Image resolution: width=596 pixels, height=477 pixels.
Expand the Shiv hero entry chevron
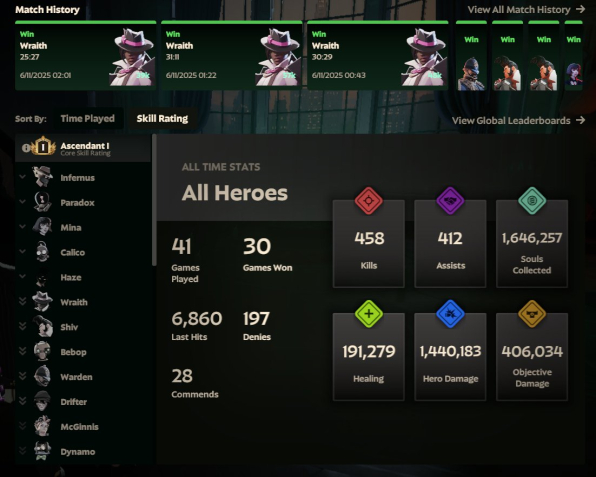point(22,326)
